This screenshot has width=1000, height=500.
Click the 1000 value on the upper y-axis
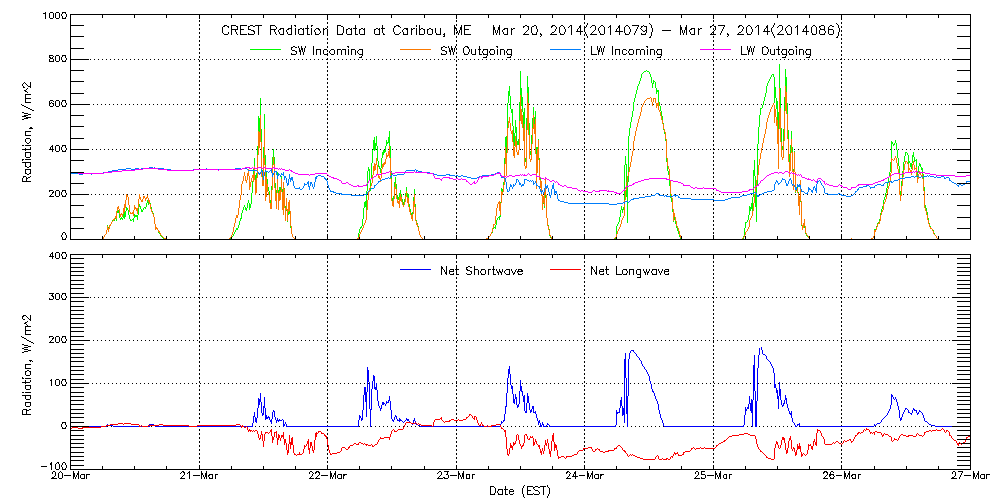[54, 18]
